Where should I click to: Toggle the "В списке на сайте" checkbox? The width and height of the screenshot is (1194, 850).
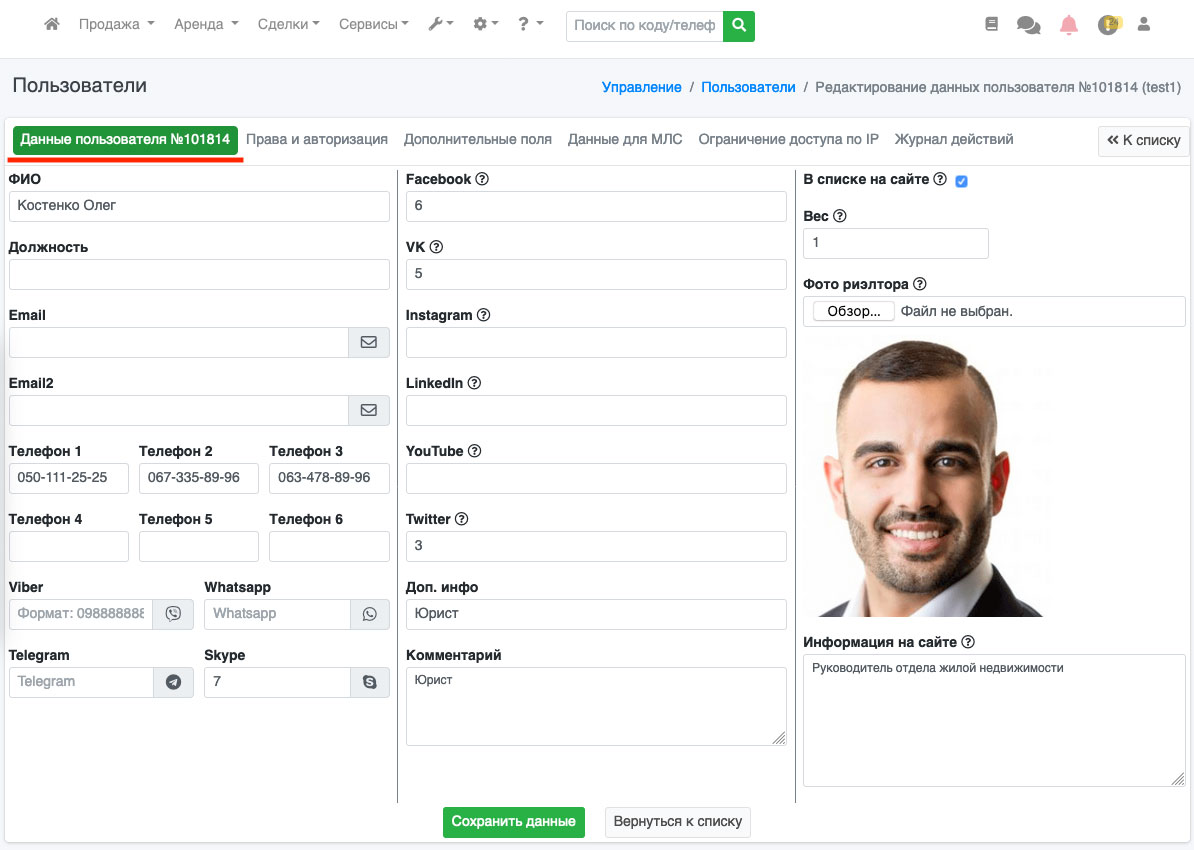coord(961,181)
